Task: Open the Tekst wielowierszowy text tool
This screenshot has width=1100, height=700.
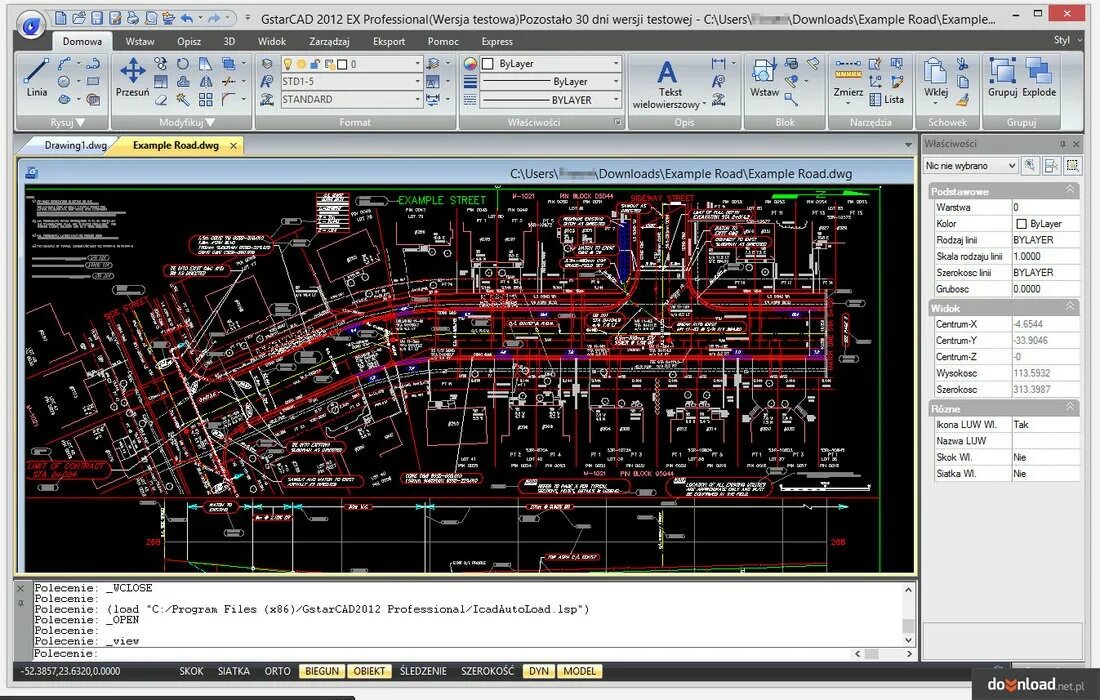Action: pos(668,84)
